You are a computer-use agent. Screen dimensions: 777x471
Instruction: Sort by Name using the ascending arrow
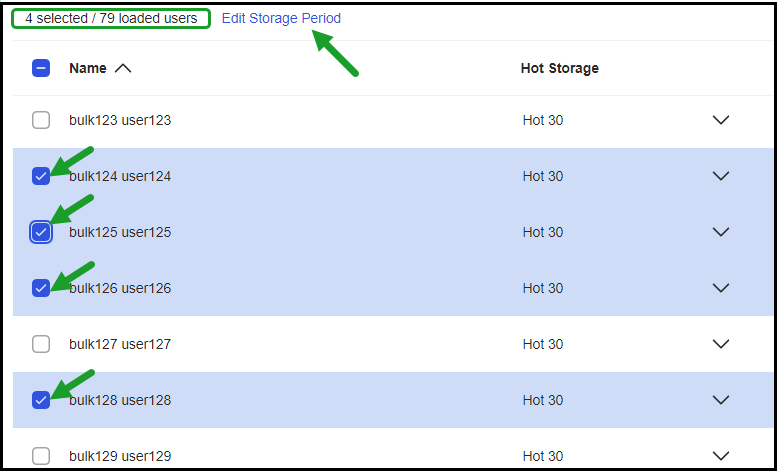click(123, 68)
